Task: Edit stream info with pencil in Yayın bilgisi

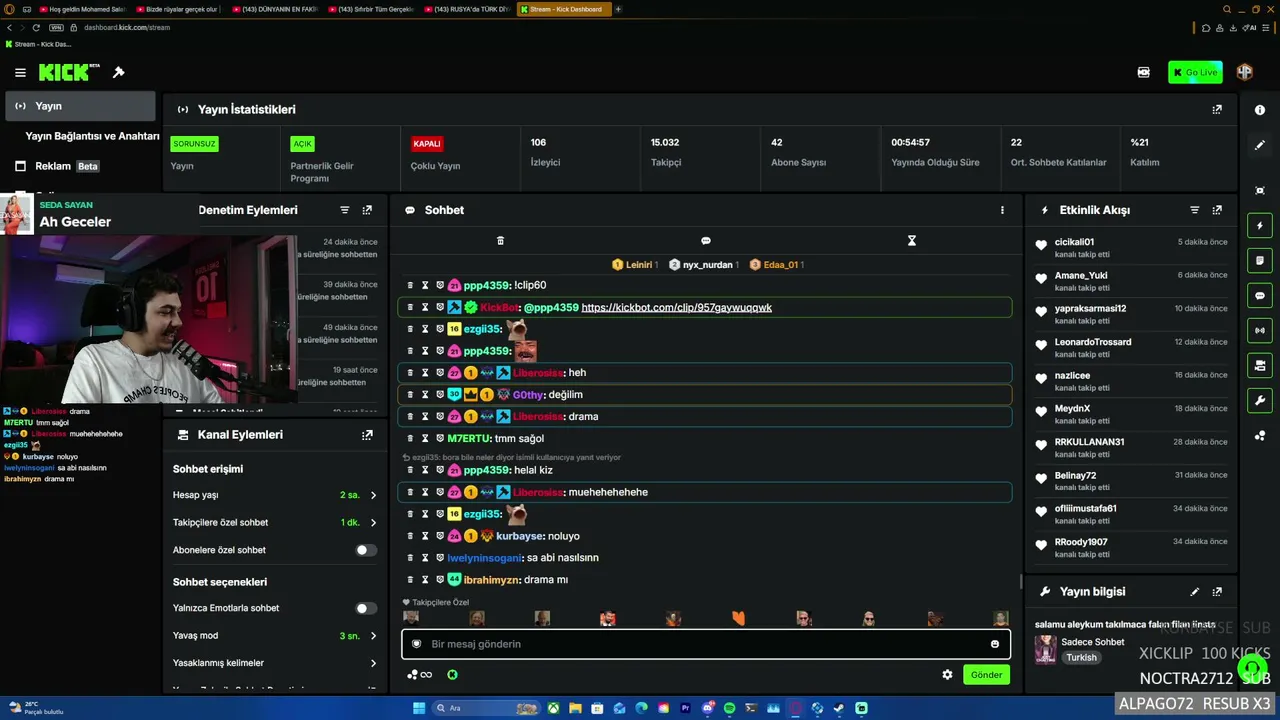Action: [x=1194, y=592]
